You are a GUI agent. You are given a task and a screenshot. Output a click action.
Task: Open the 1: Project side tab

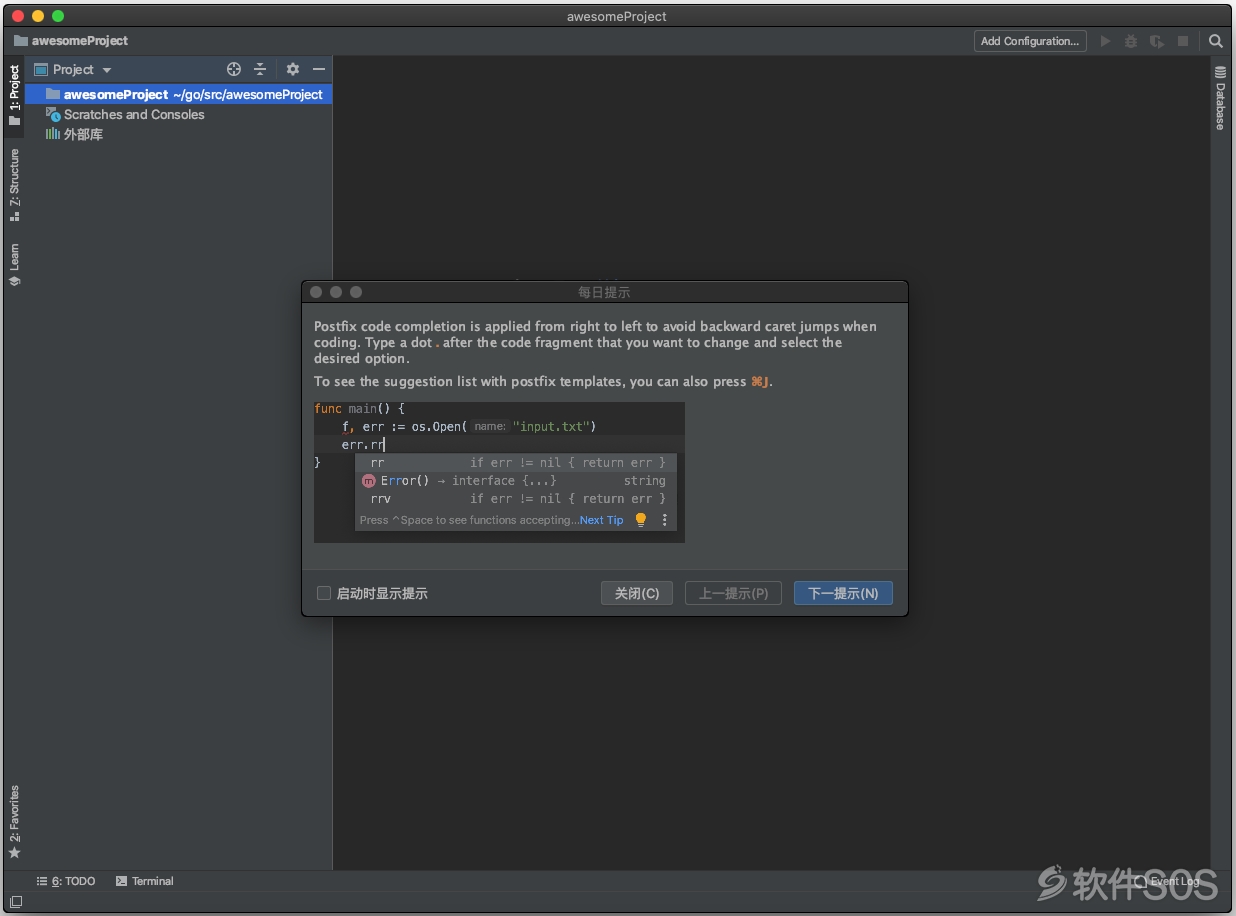[14, 95]
